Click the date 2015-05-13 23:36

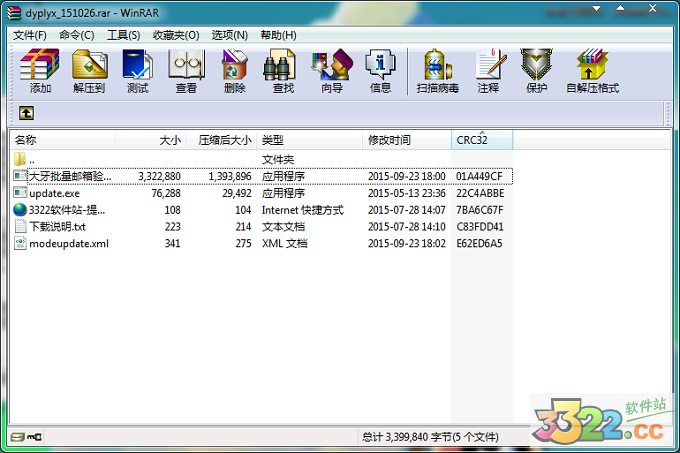coord(407,193)
